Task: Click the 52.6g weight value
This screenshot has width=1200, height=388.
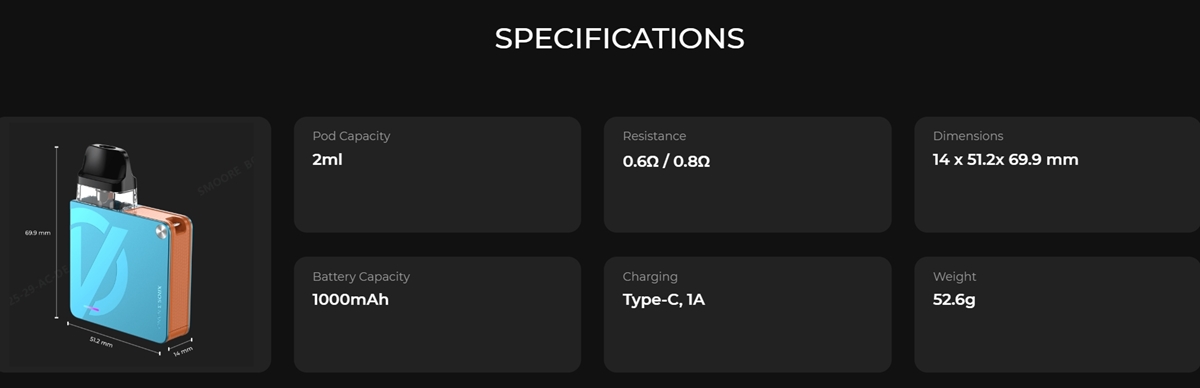Action: pyautogui.click(x=954, y=300)
